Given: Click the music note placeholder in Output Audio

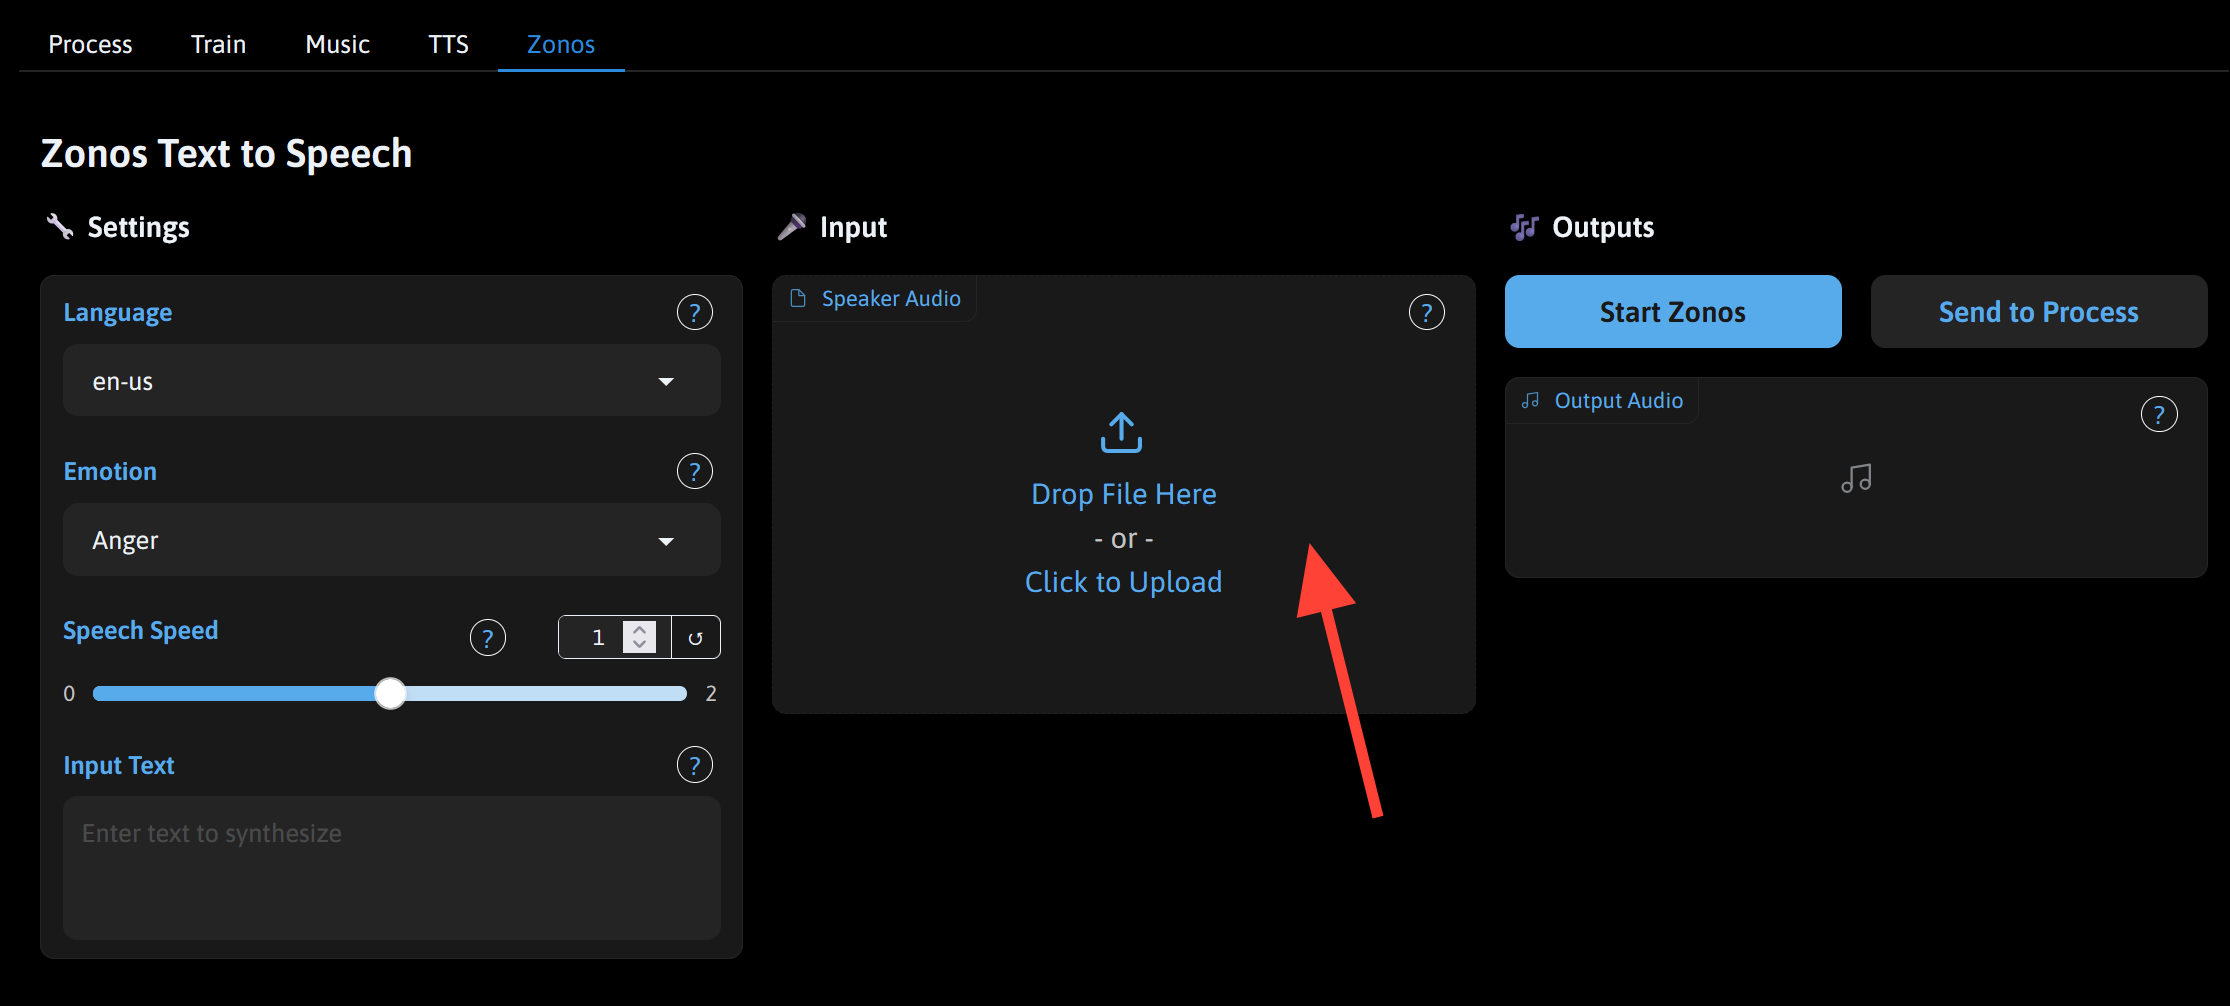Looking at the screenshot, I should coord(1856,478).
